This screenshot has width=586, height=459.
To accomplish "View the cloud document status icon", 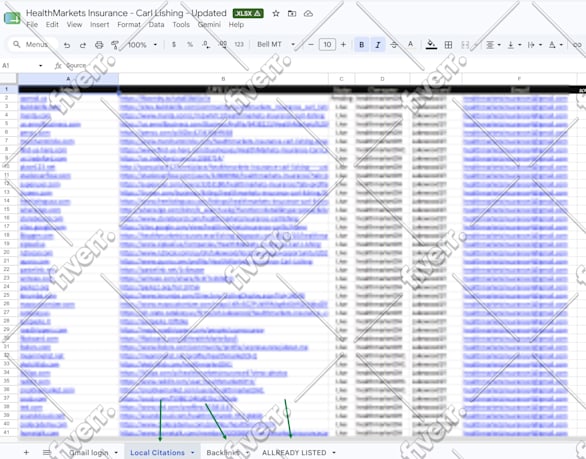I will [x=308, y=13].
